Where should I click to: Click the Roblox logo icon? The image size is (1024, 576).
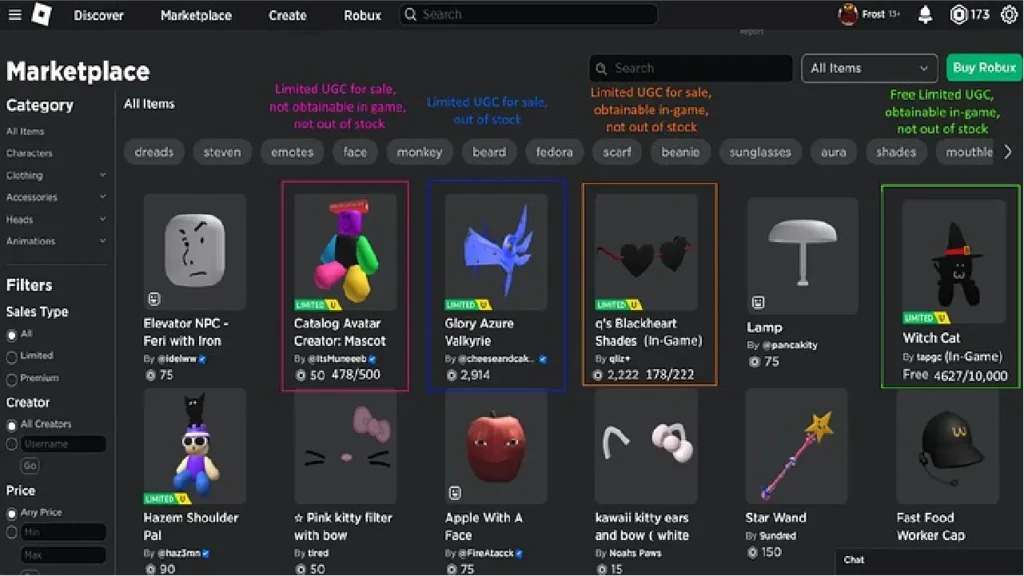tap(42, 14)
